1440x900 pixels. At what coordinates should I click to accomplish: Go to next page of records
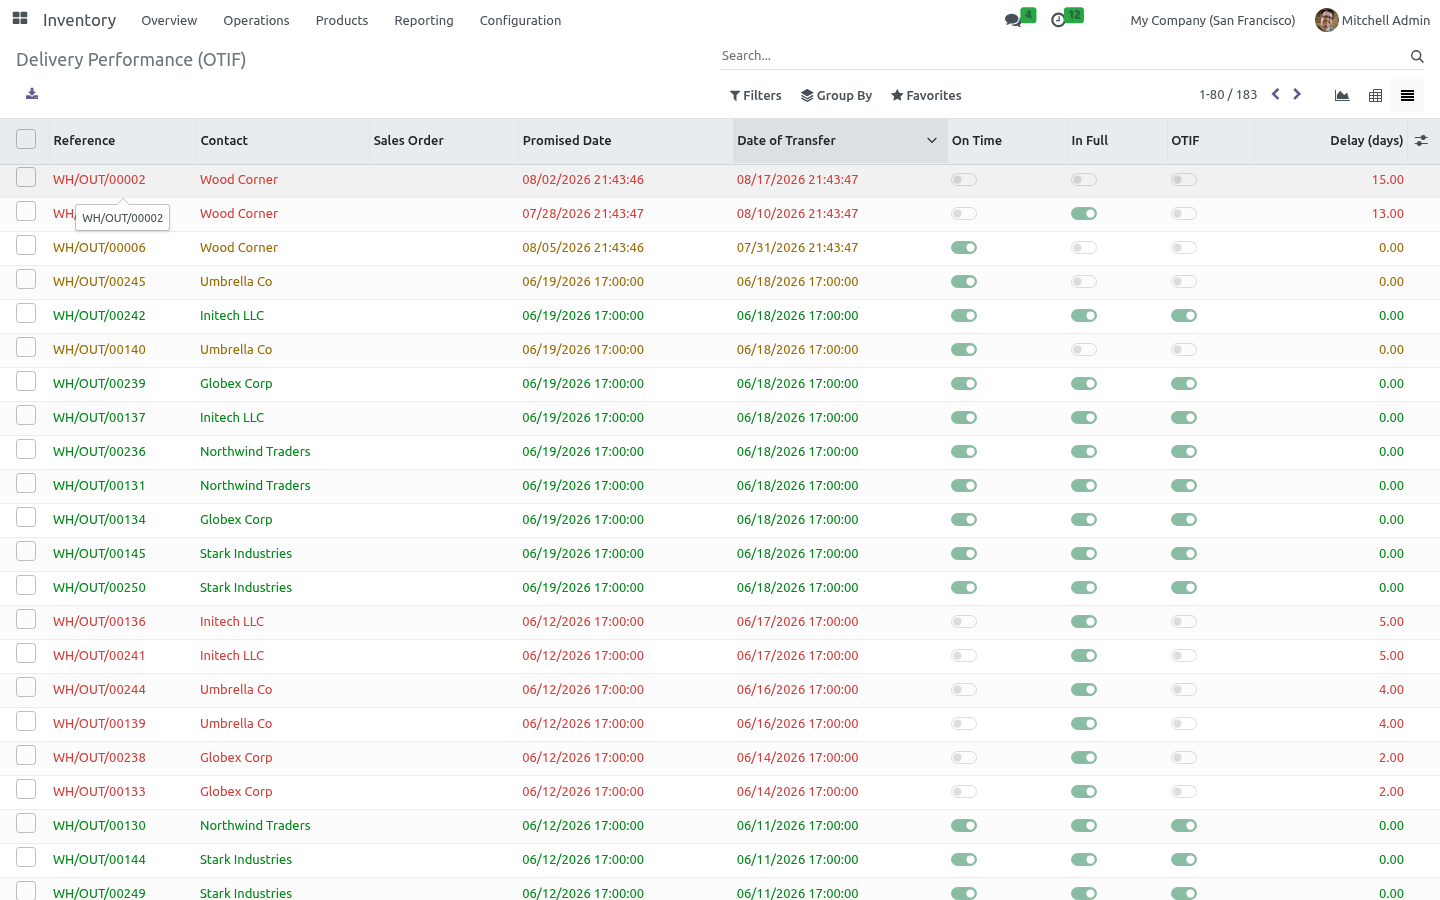(x=1297, y=94)
